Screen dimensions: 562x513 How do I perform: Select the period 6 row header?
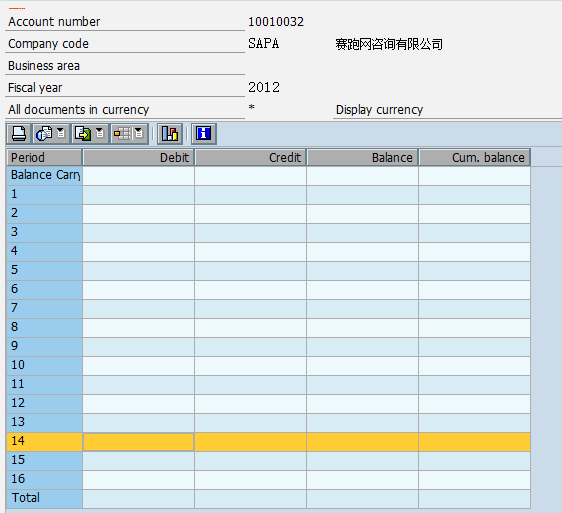(44, 289)
